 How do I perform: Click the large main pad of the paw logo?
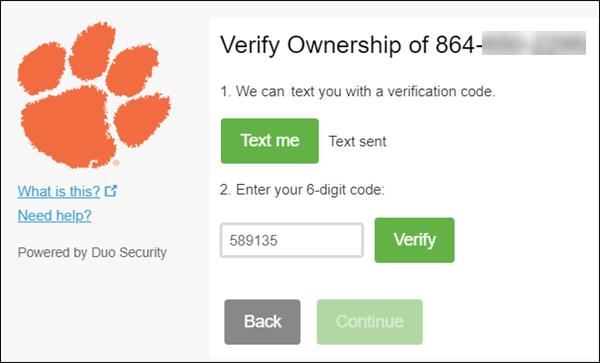point(69,126)
